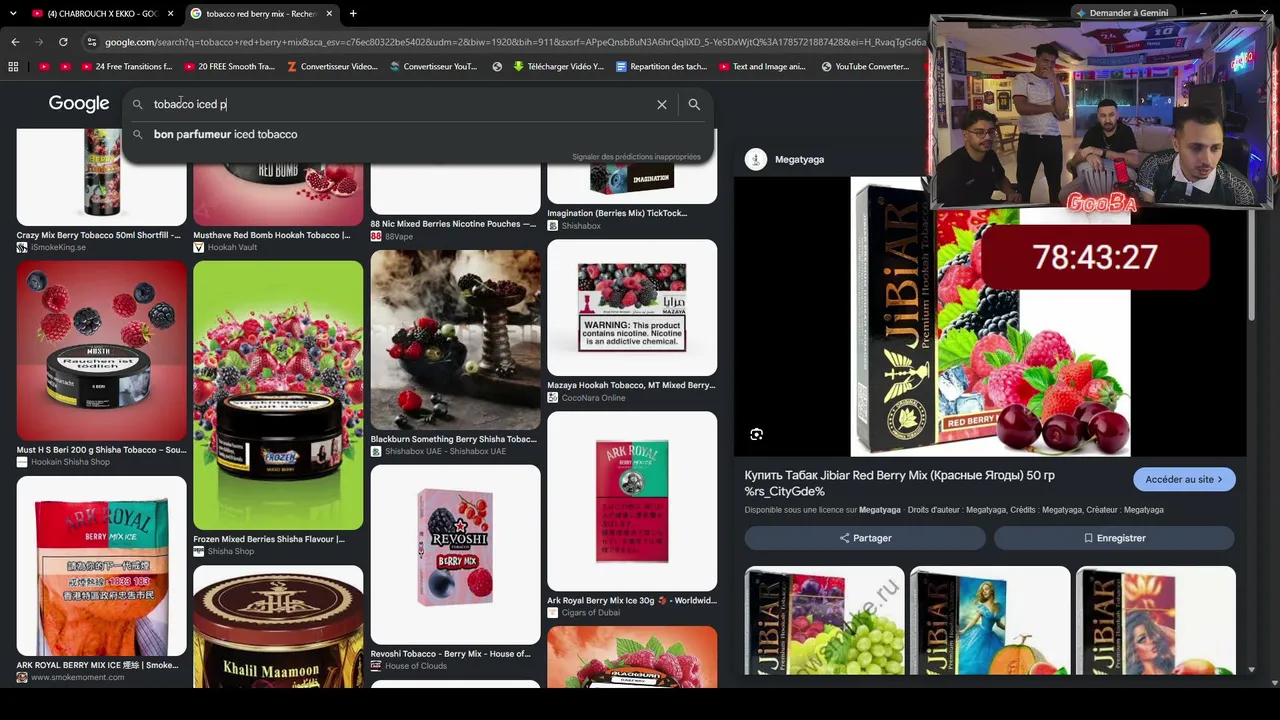The height and width of the screenshot is (720, 1280).
Task: Open the Megatyaga source name
Action: tap(799, 159)
